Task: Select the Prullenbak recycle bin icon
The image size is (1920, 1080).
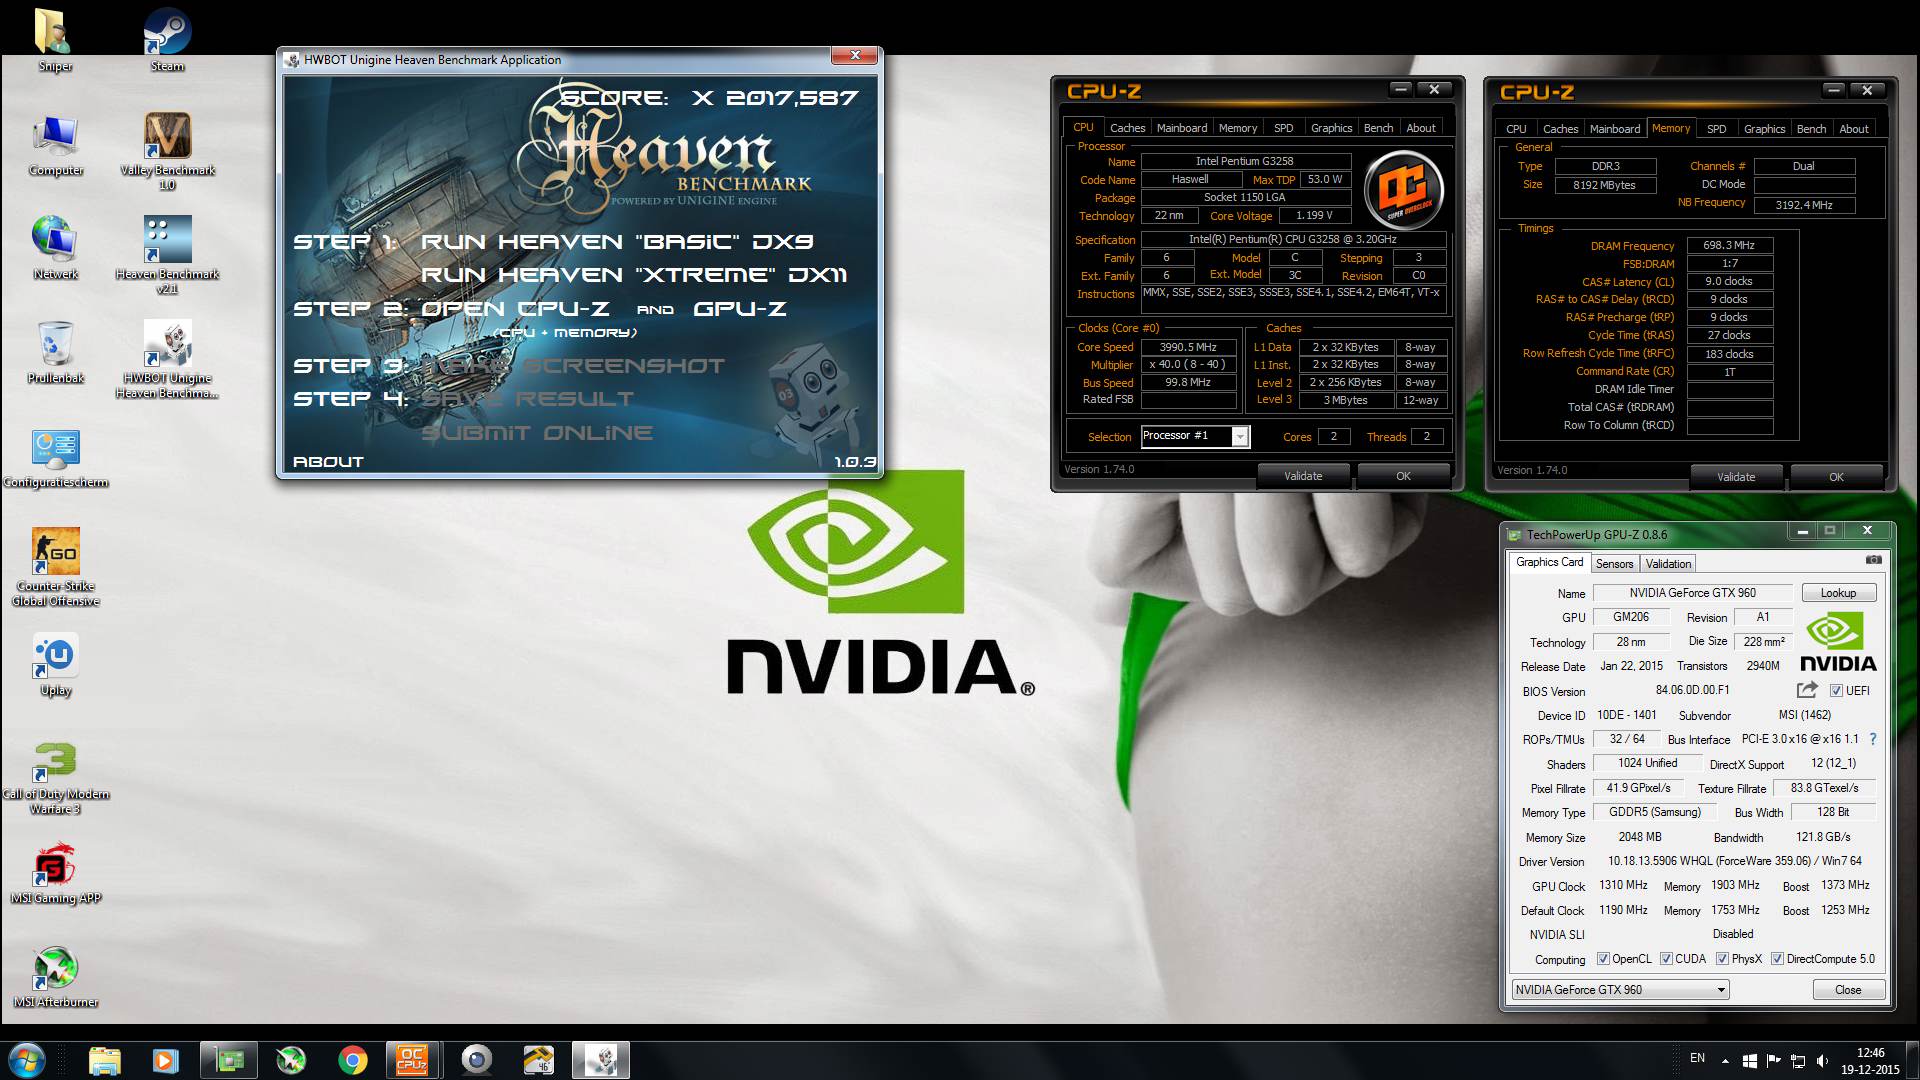Action: point(55,352)
